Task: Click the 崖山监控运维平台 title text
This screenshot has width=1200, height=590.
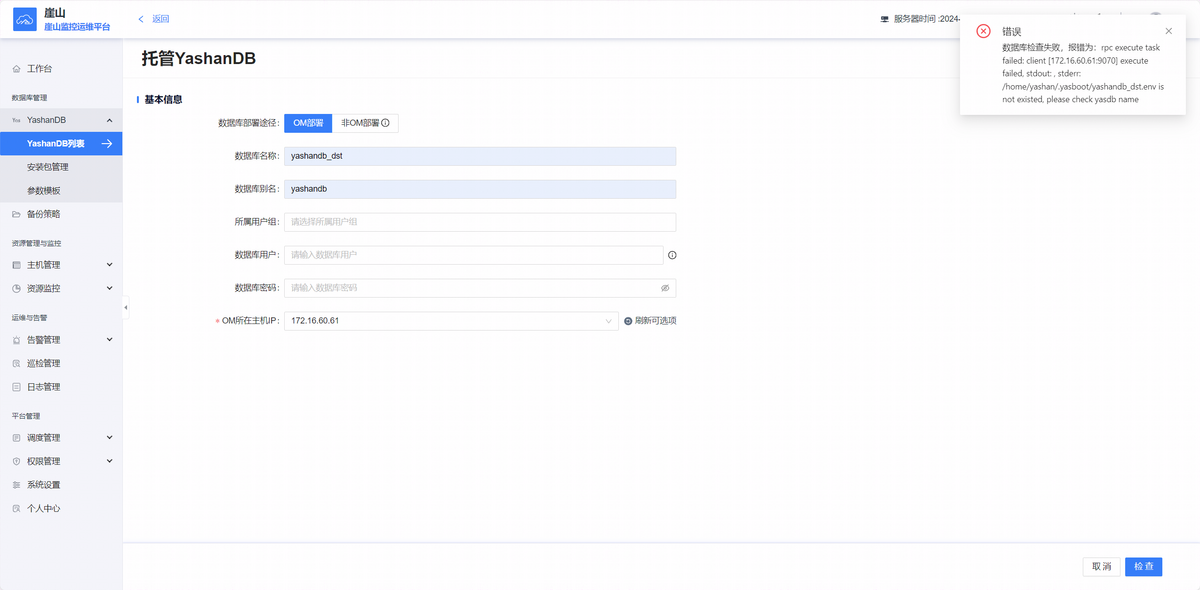Action: [77, 26]
